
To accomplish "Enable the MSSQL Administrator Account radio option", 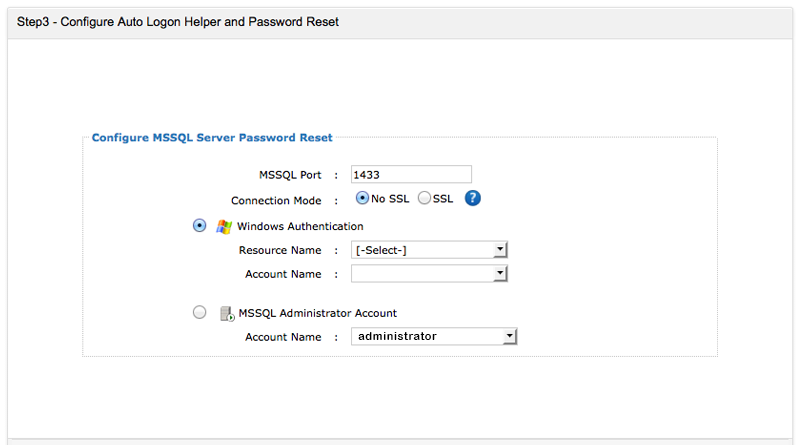I will click(199, 313).
